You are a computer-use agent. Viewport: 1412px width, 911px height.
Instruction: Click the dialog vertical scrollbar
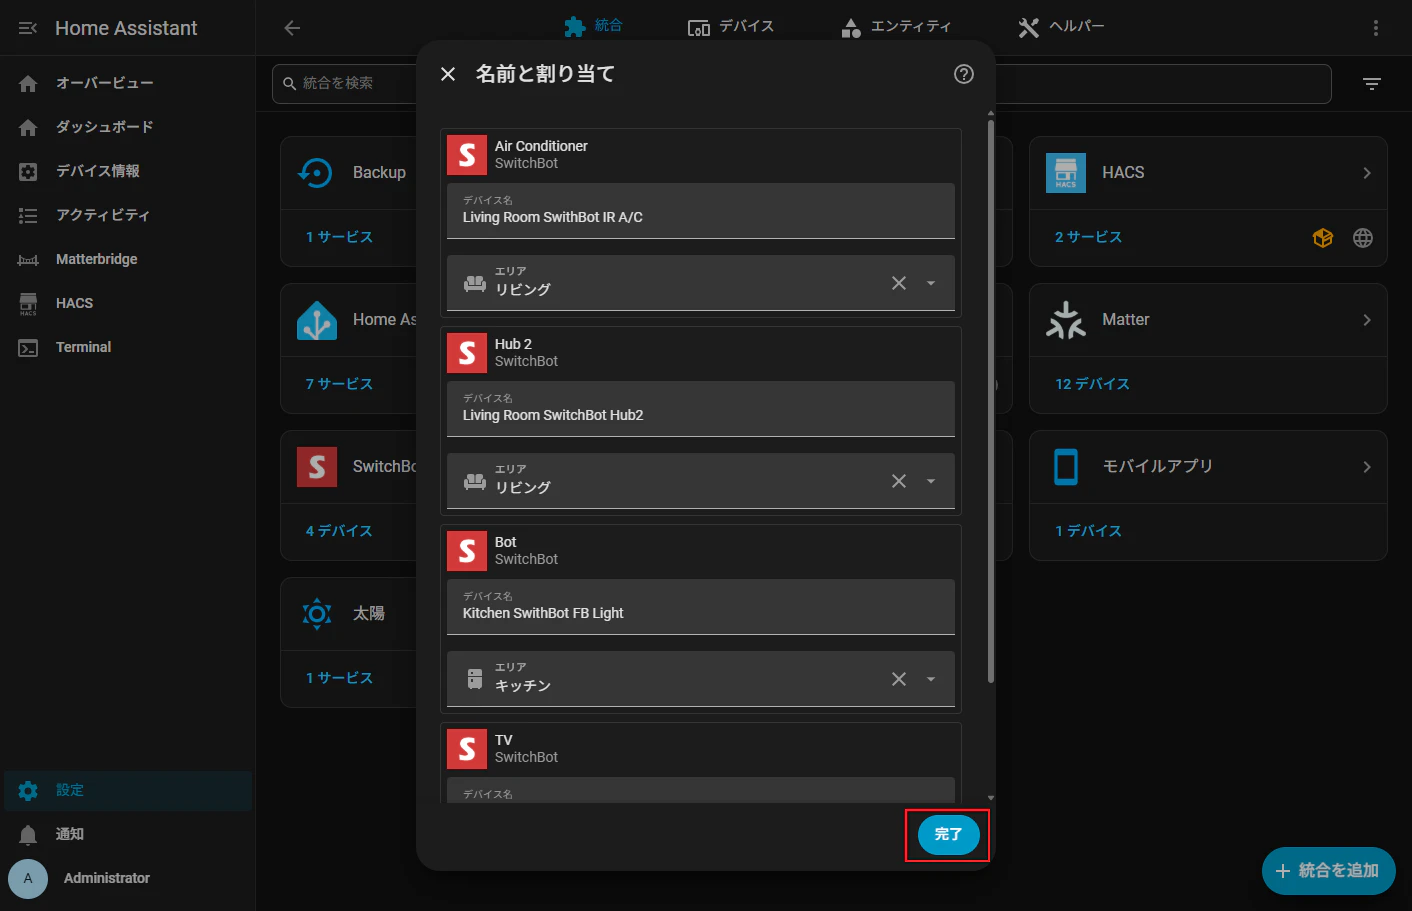pyautogui.click(x=991, y=400)
